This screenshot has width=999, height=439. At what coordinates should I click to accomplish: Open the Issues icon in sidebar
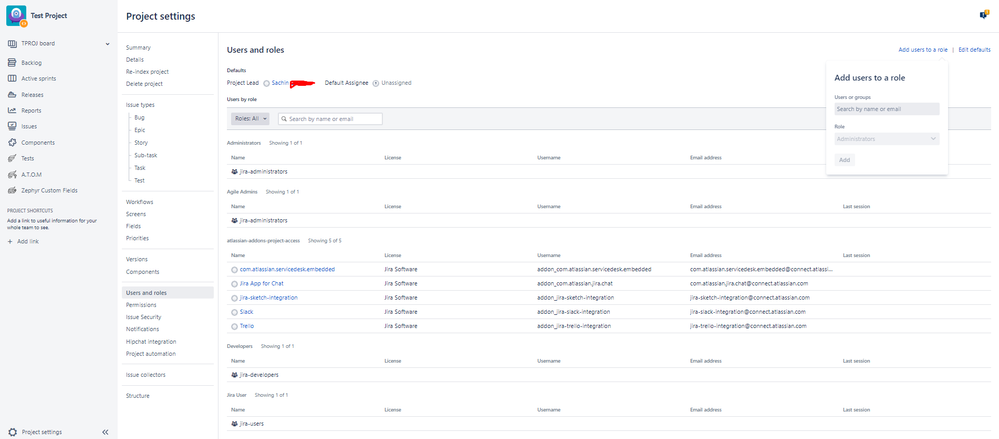pos(12,127)
